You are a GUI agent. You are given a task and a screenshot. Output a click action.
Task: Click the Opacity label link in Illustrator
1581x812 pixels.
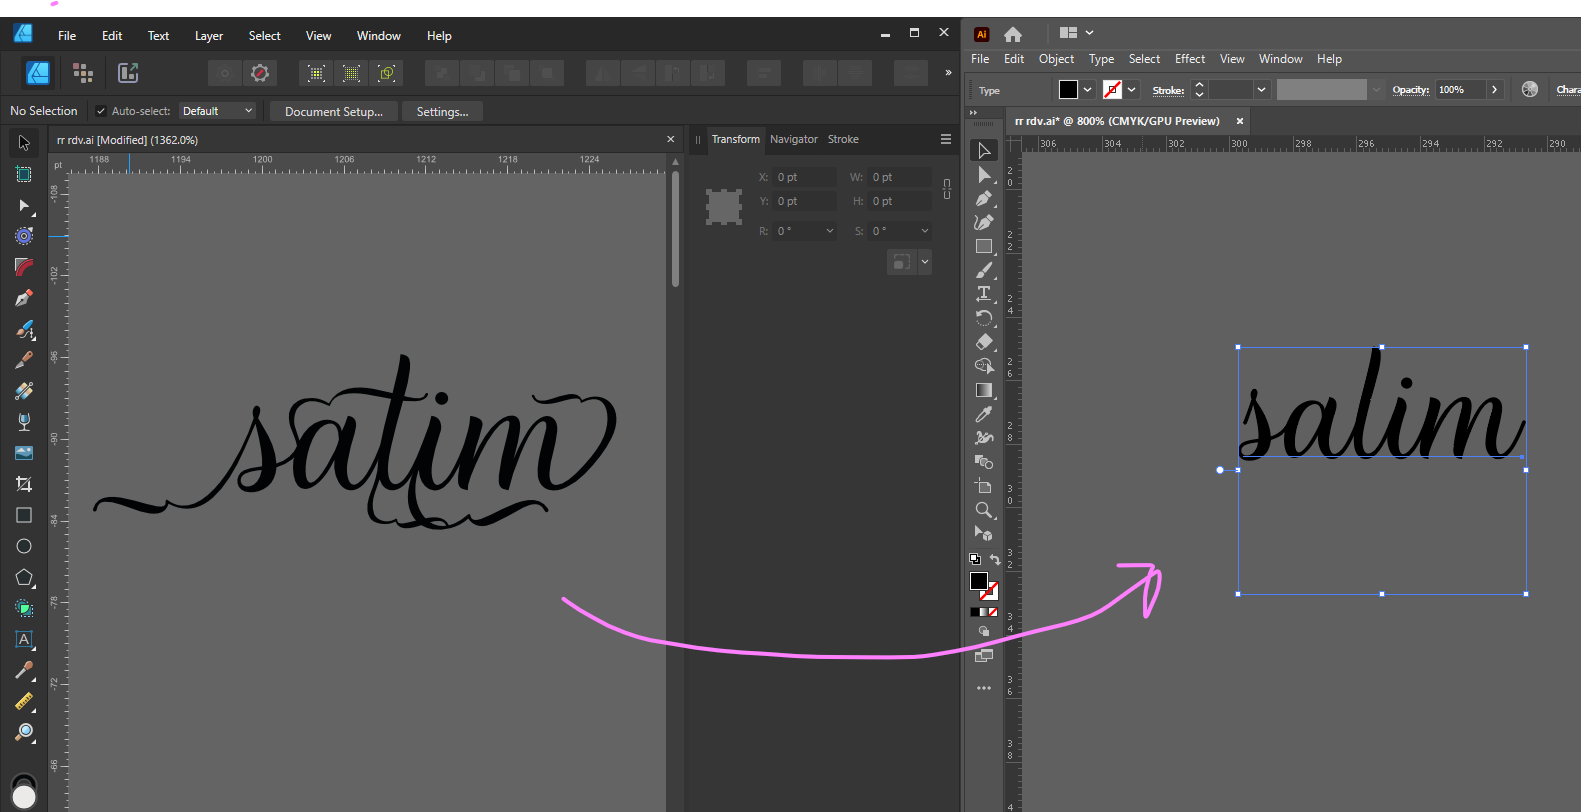point(1410,90)
